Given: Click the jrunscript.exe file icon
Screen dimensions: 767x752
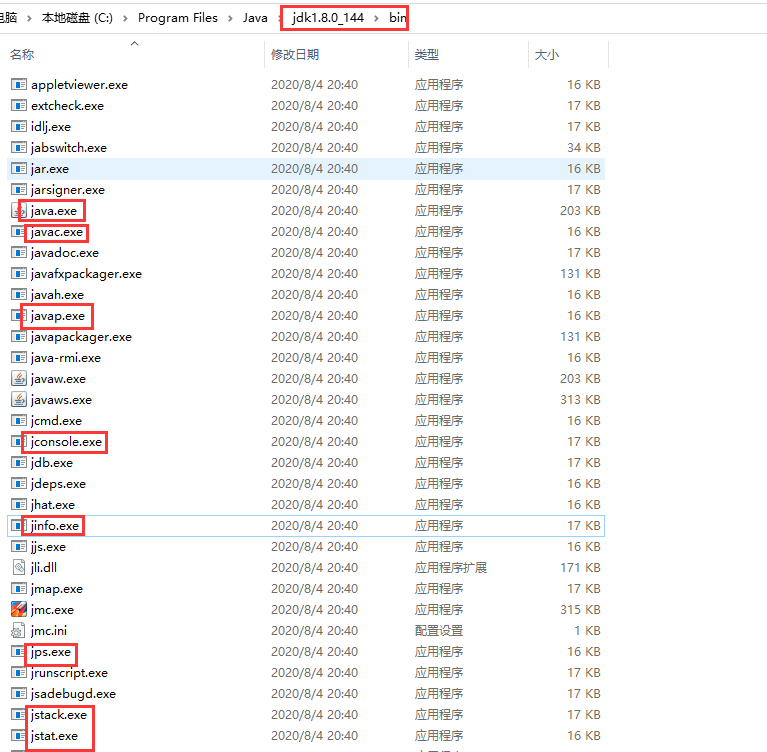Looking at the screenshot, I should 19,673.
